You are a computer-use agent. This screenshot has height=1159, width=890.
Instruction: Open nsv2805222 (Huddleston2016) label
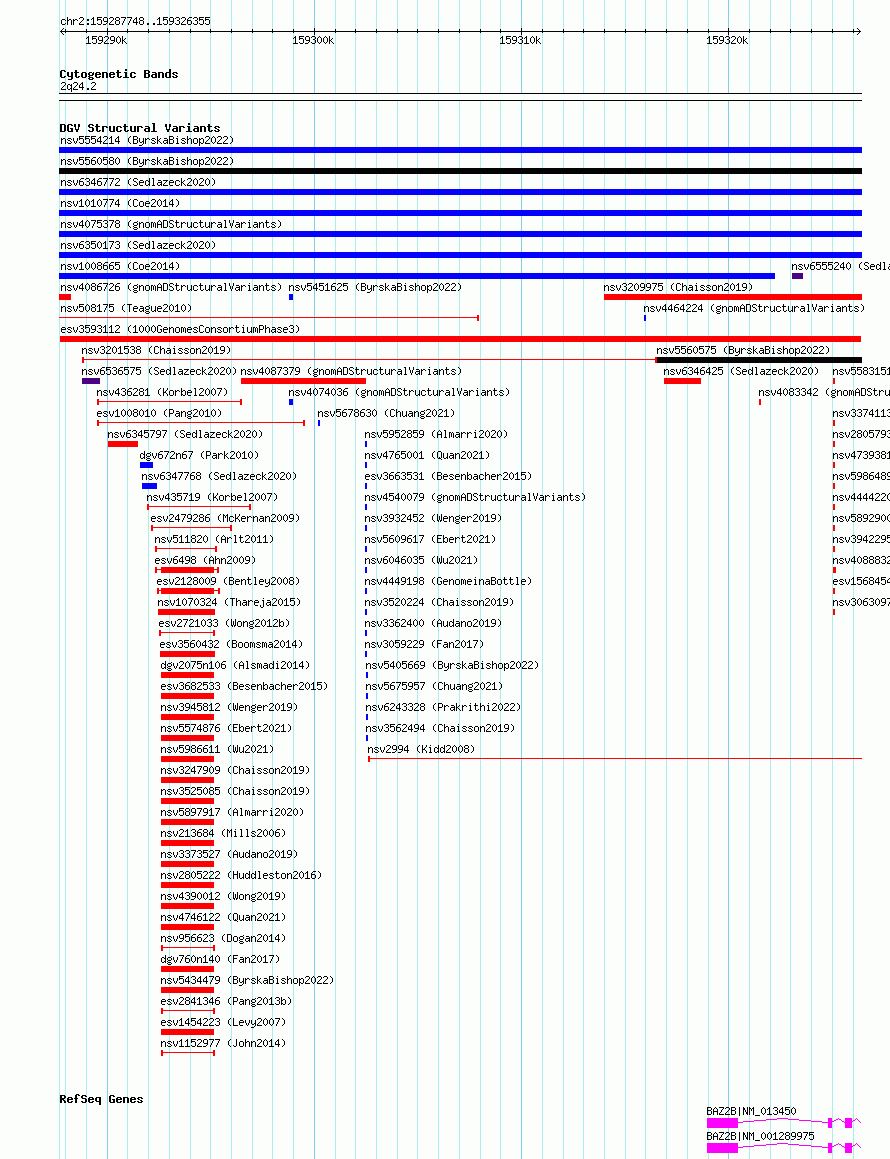[242, 875]
